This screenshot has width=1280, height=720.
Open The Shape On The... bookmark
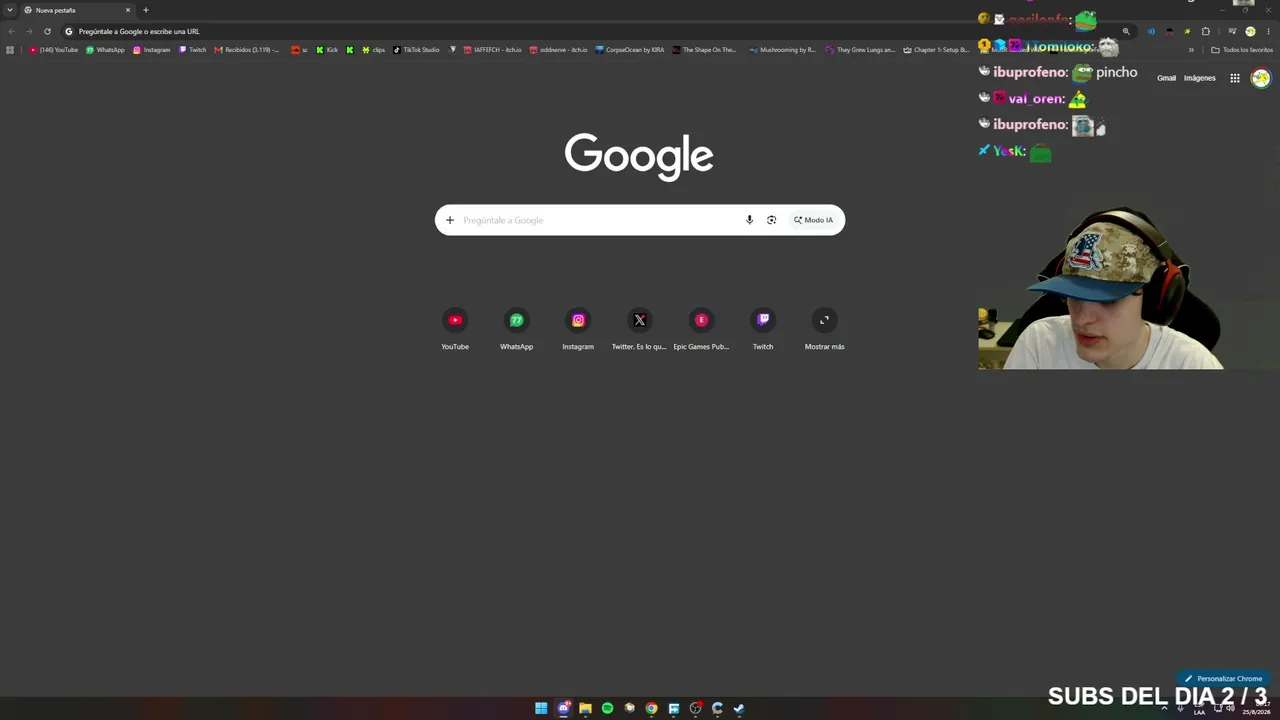(704, 50)
